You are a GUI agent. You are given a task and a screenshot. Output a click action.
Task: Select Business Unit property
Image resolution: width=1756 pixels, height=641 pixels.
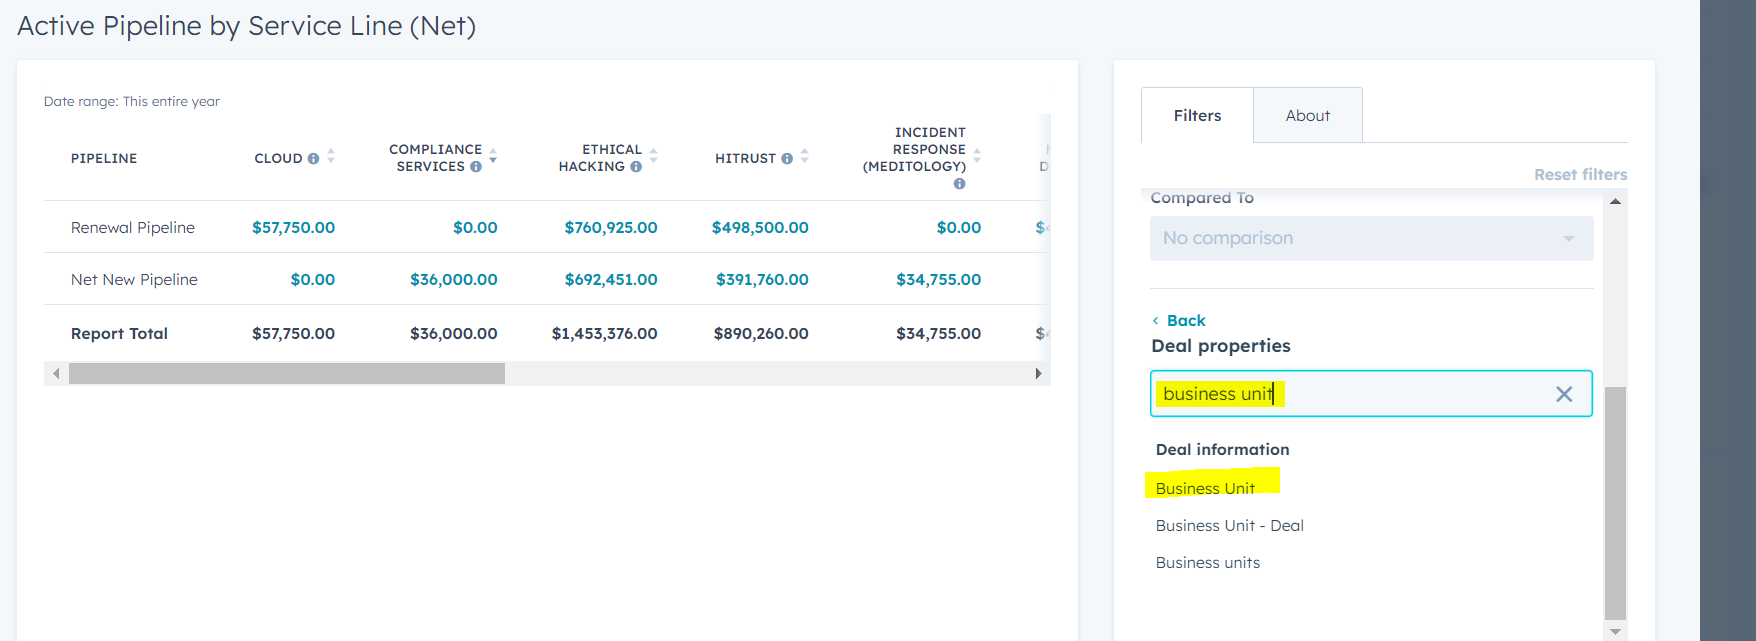[1205, 488]
